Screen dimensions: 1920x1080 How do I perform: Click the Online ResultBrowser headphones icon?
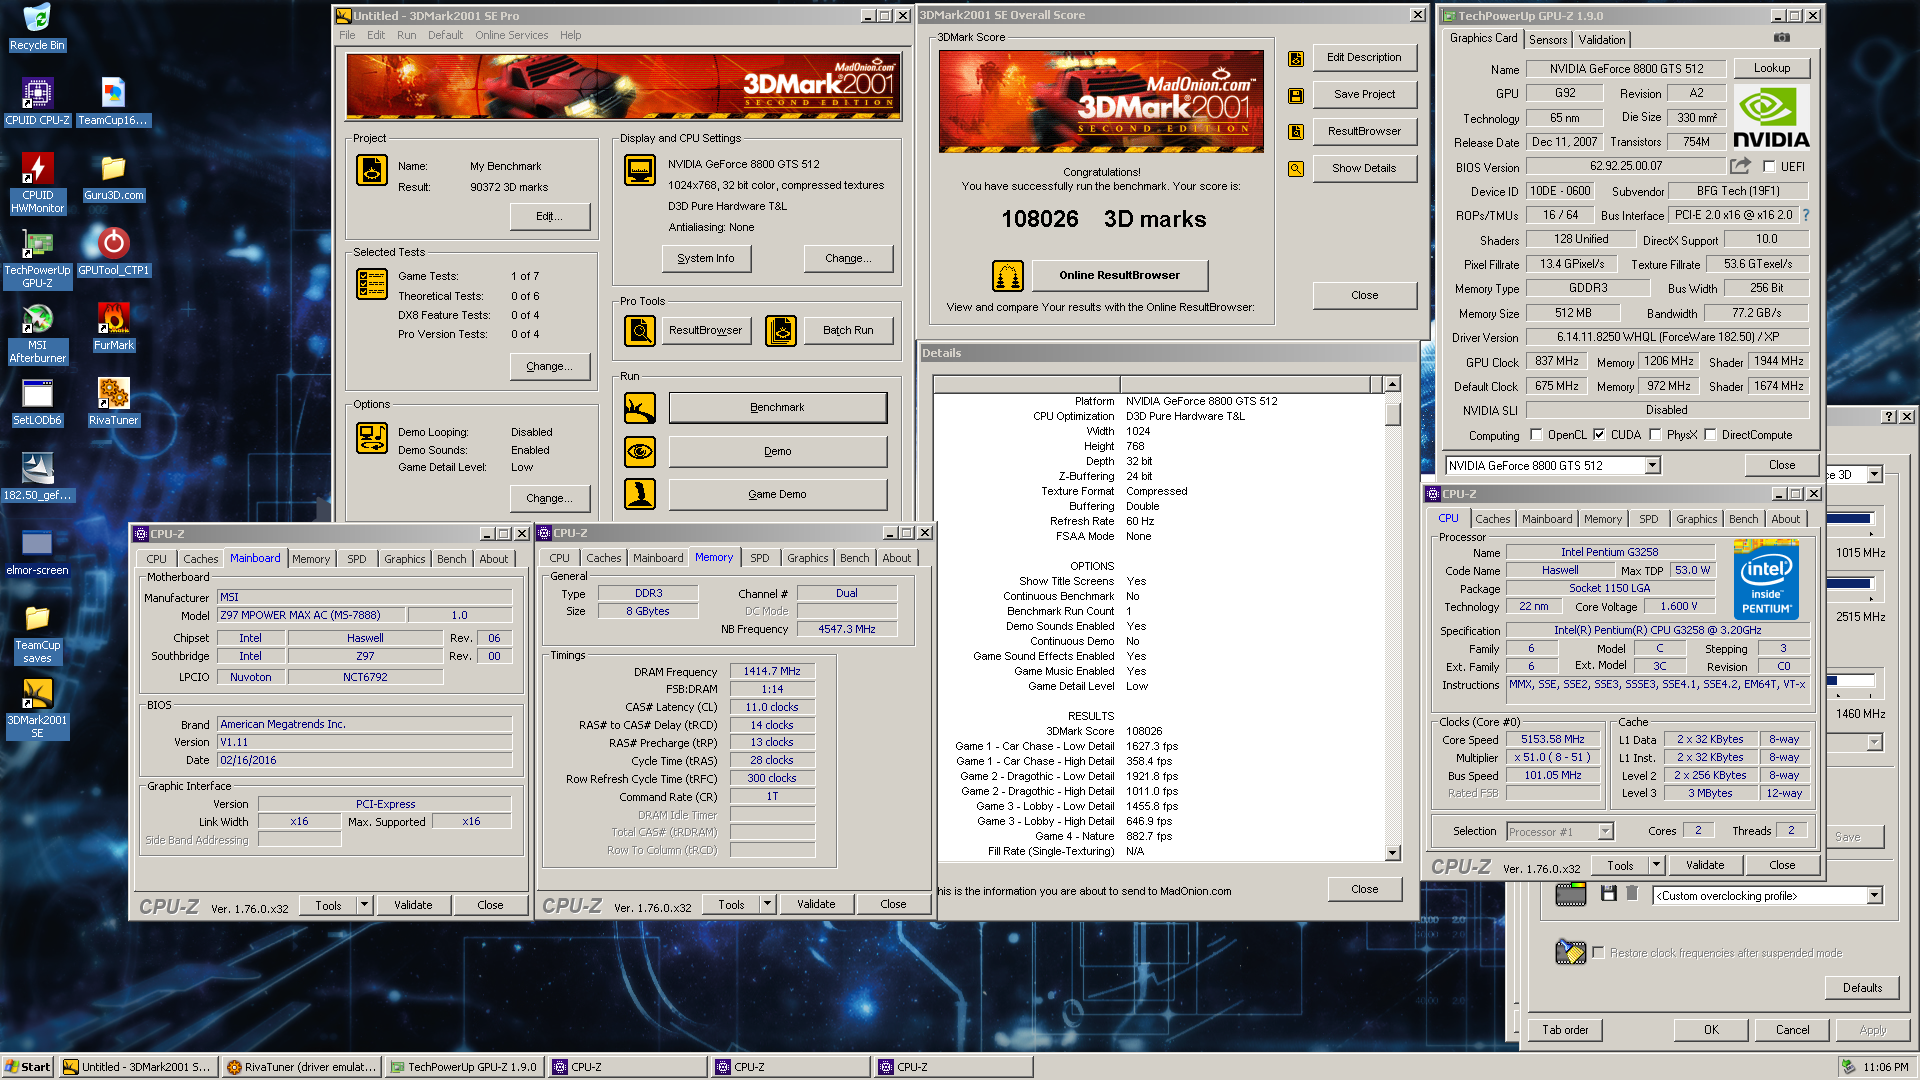pyautogui.click(x=1008, y=275)
